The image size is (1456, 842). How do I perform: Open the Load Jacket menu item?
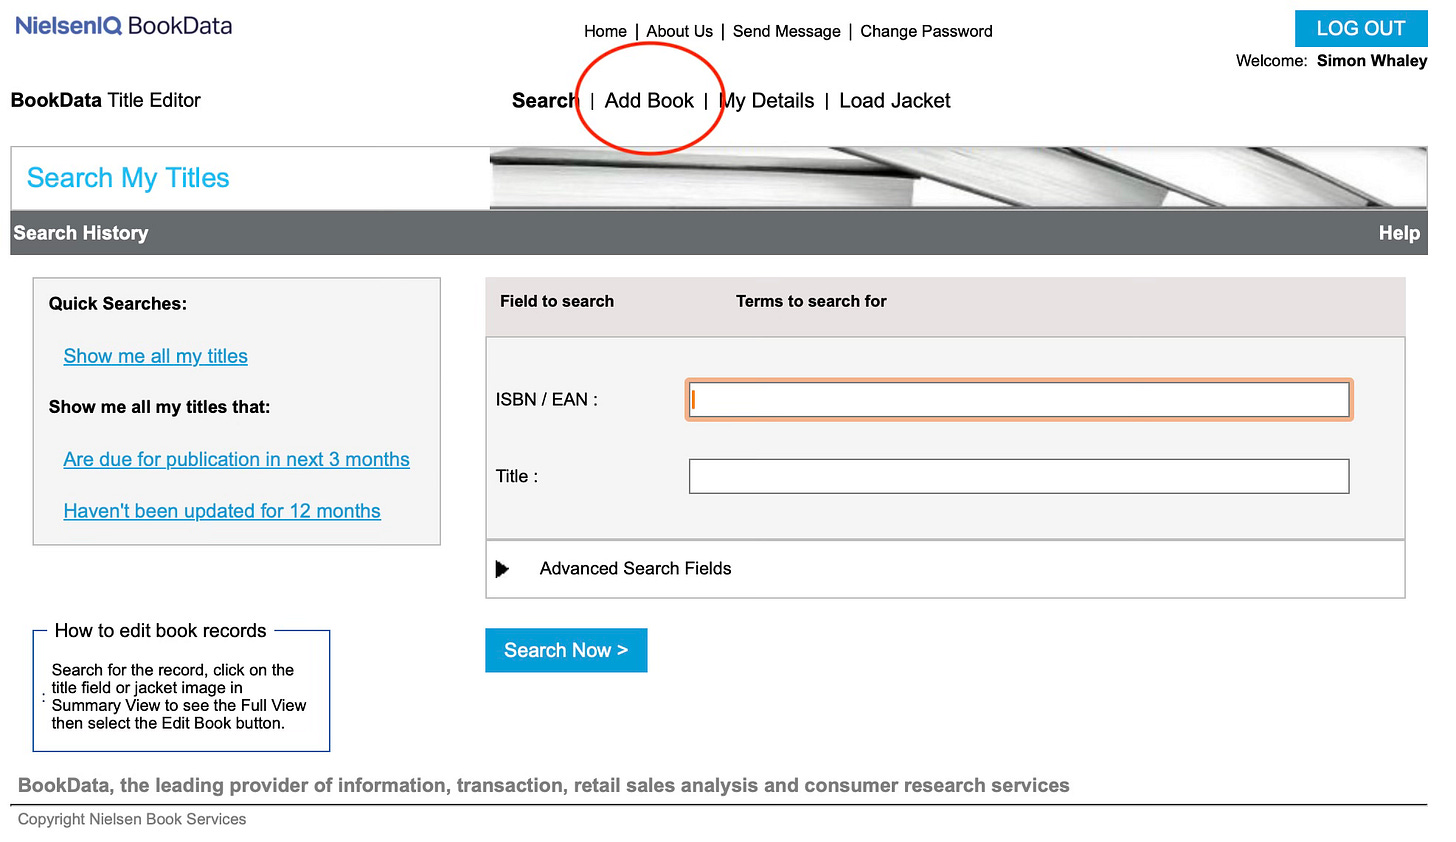895,101
